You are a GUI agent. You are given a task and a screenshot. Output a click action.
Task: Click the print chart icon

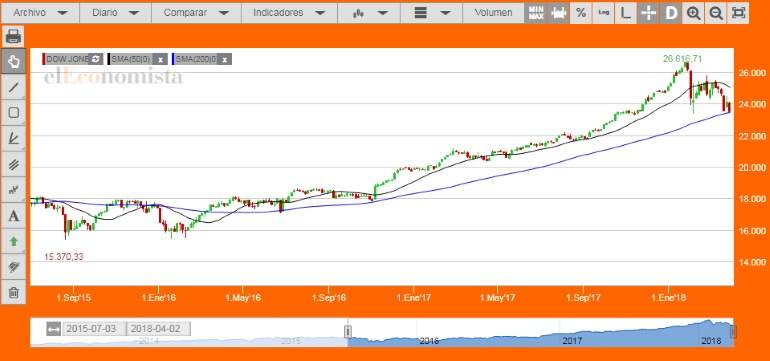(x=14, y=36)
